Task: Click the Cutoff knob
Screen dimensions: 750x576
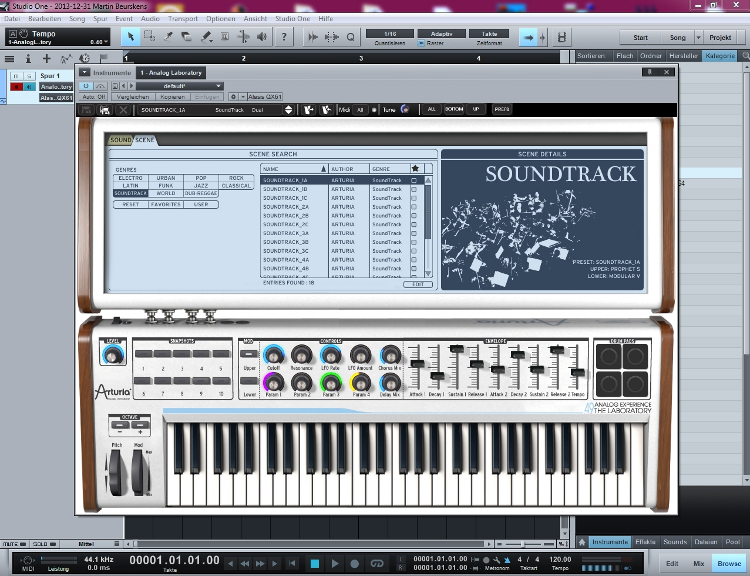Action: coord(273,355)
